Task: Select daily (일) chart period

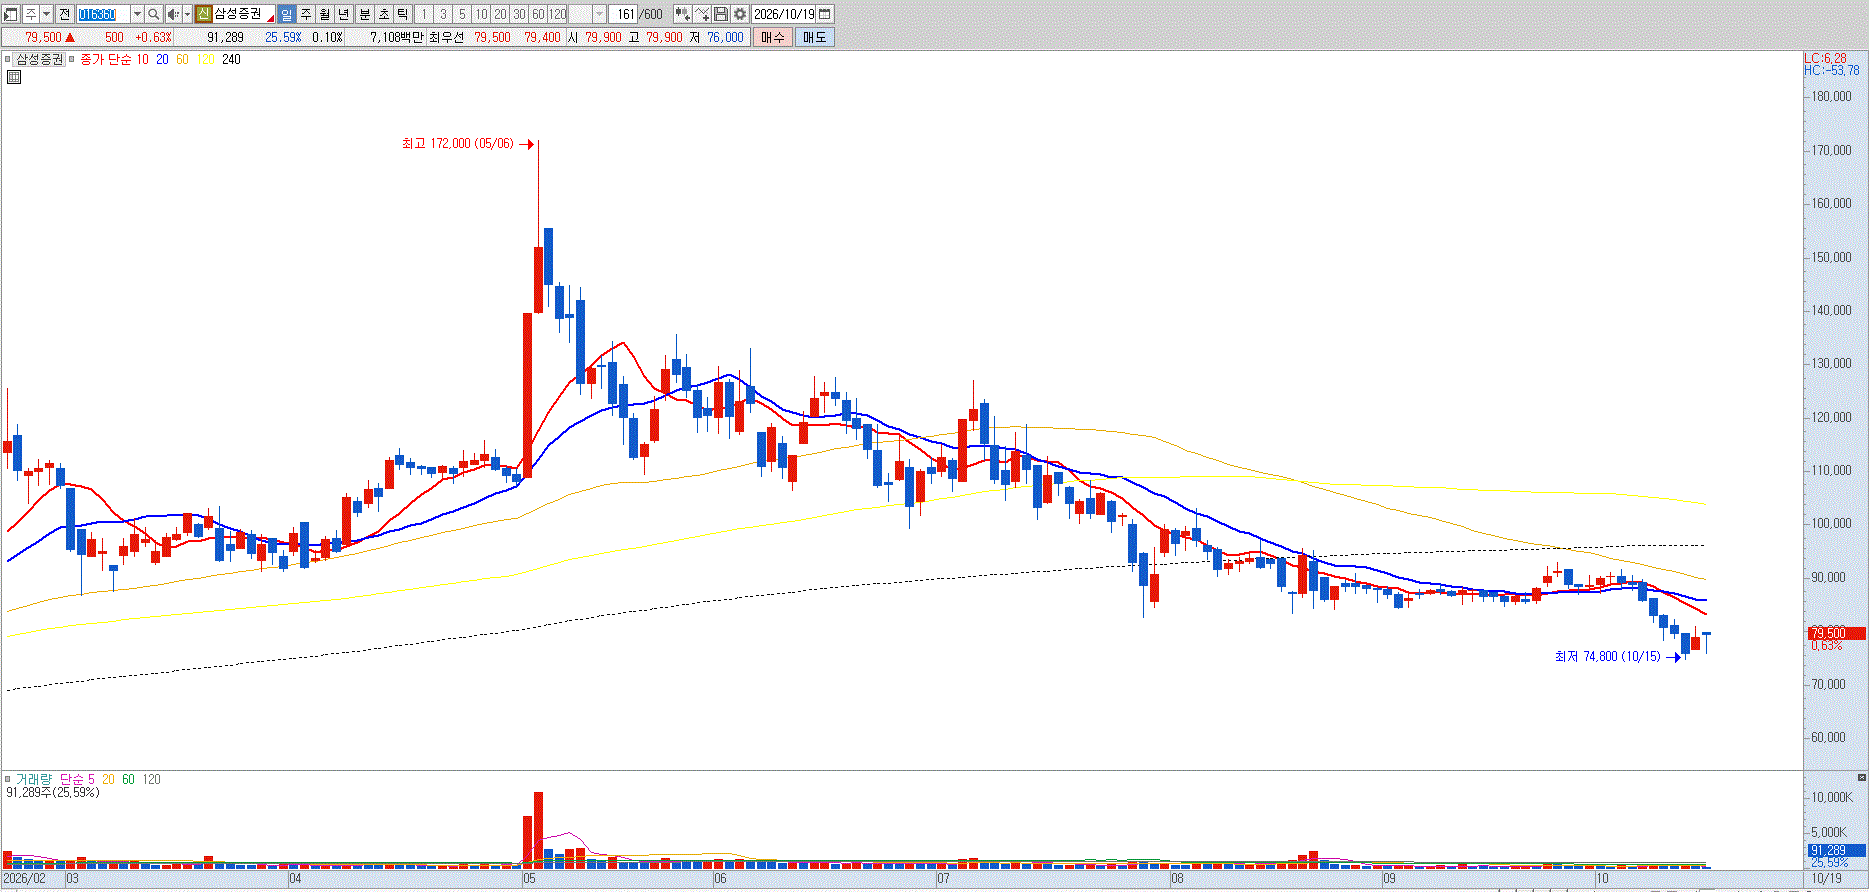Action: 287,14
